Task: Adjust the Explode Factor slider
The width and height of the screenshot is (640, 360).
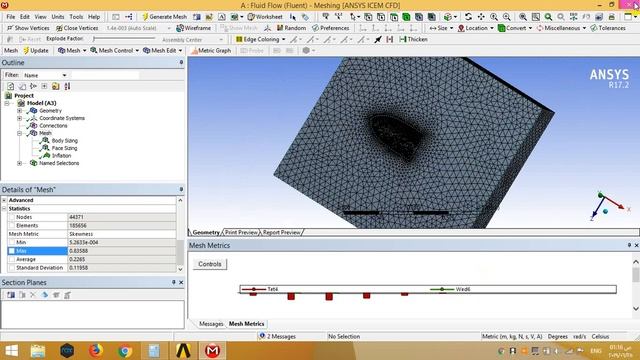Action: pyautogui.click(x=124, y=39)
